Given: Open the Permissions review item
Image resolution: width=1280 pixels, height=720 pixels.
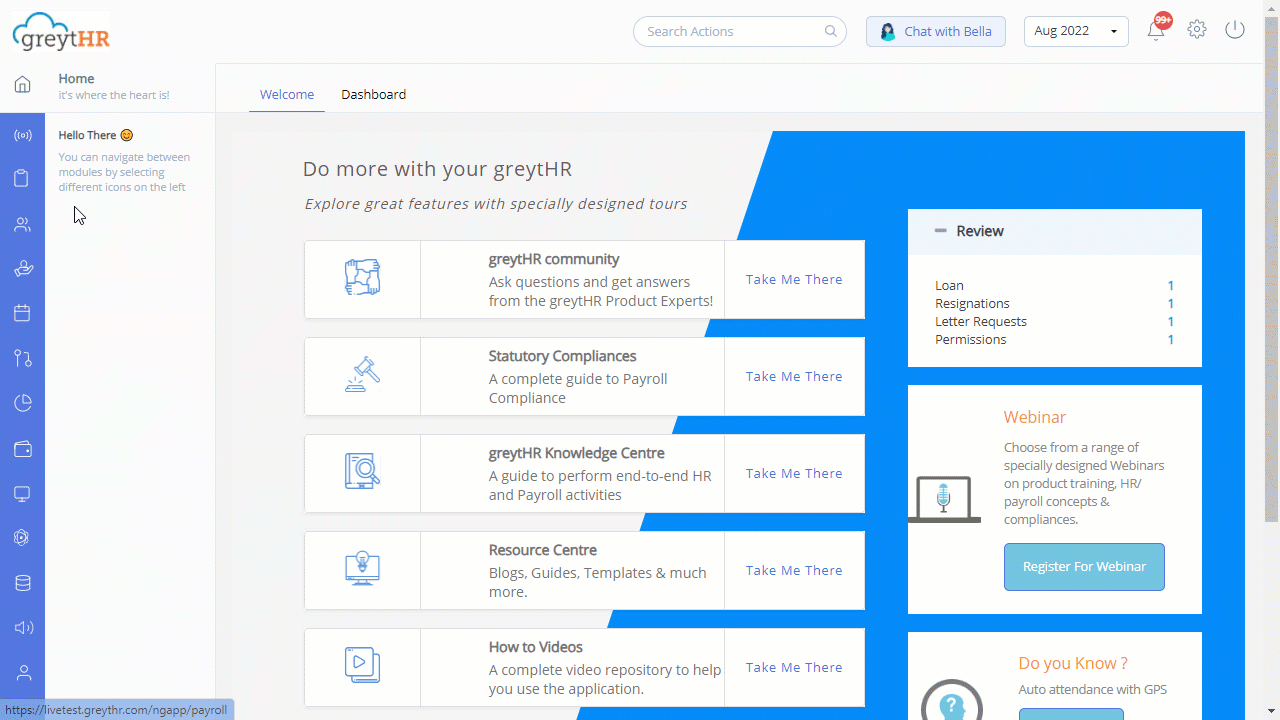Looking at the screenshot, I should click(x=971, y=339).
